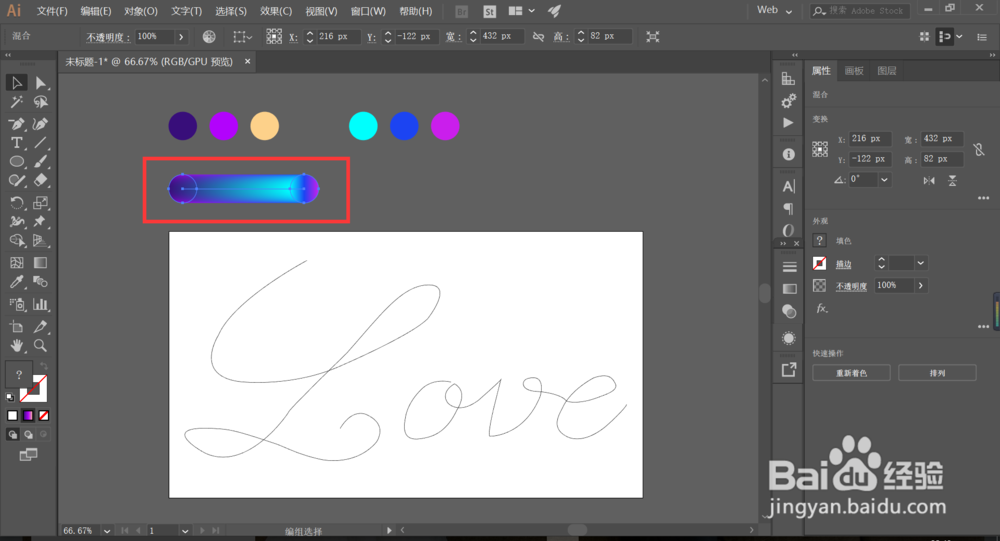Select the Eyedropper tool
The width and height of the screenshot is (1000, 541).
click(17, 282)
